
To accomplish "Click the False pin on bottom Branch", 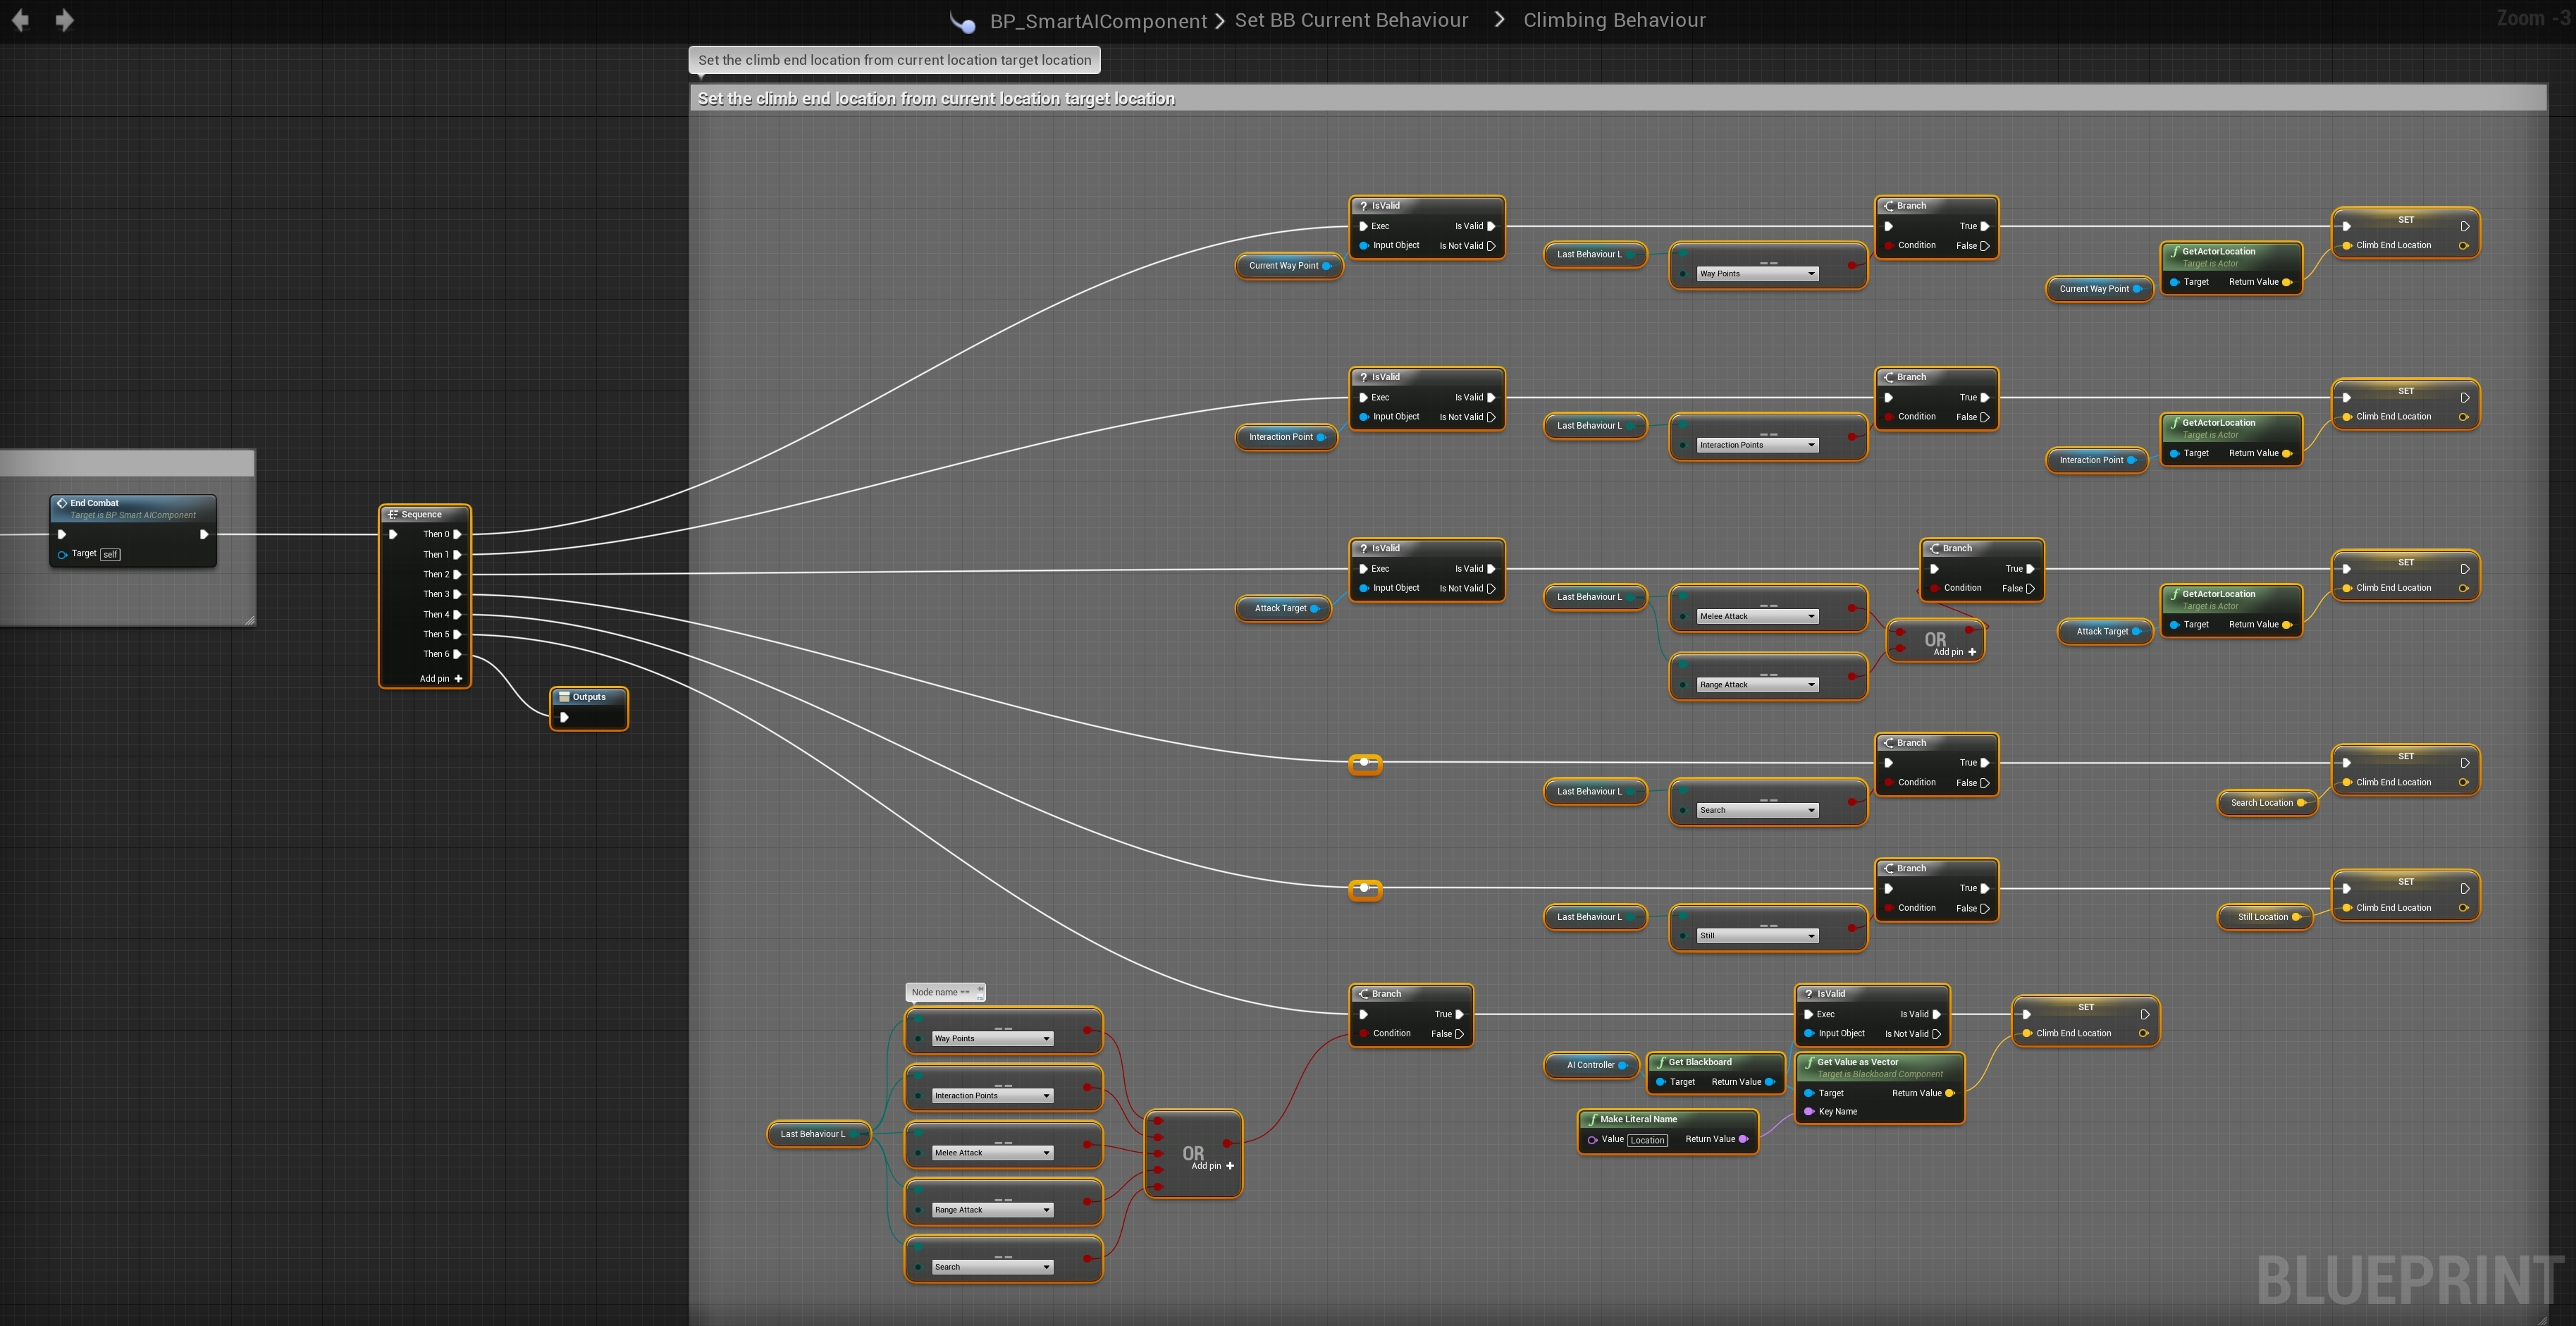I will point(1460,1034).
